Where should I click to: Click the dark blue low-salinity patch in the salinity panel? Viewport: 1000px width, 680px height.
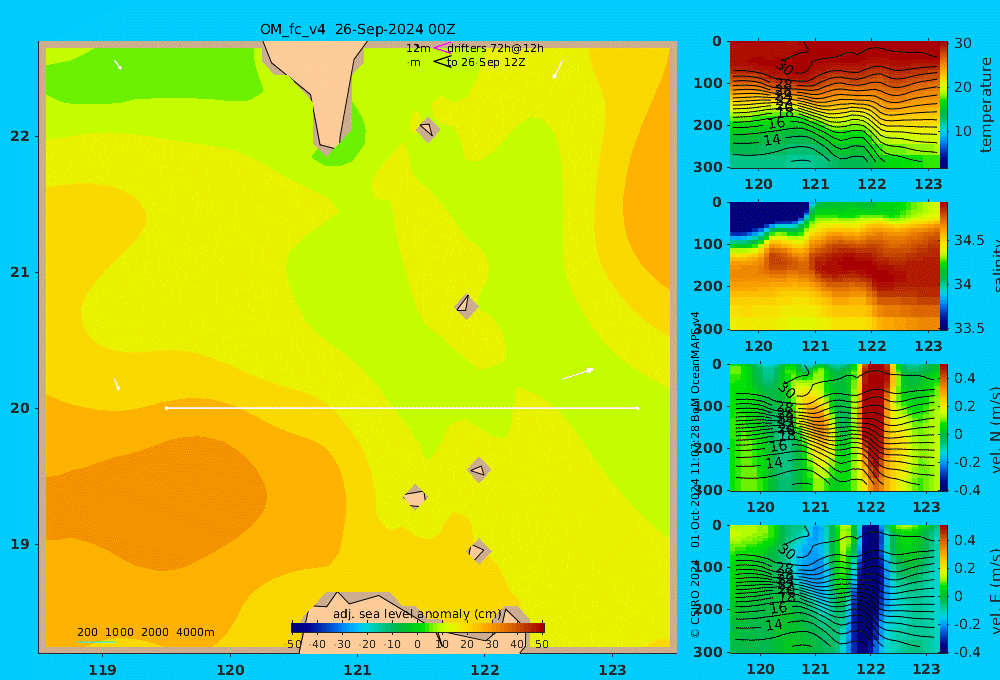765,217
